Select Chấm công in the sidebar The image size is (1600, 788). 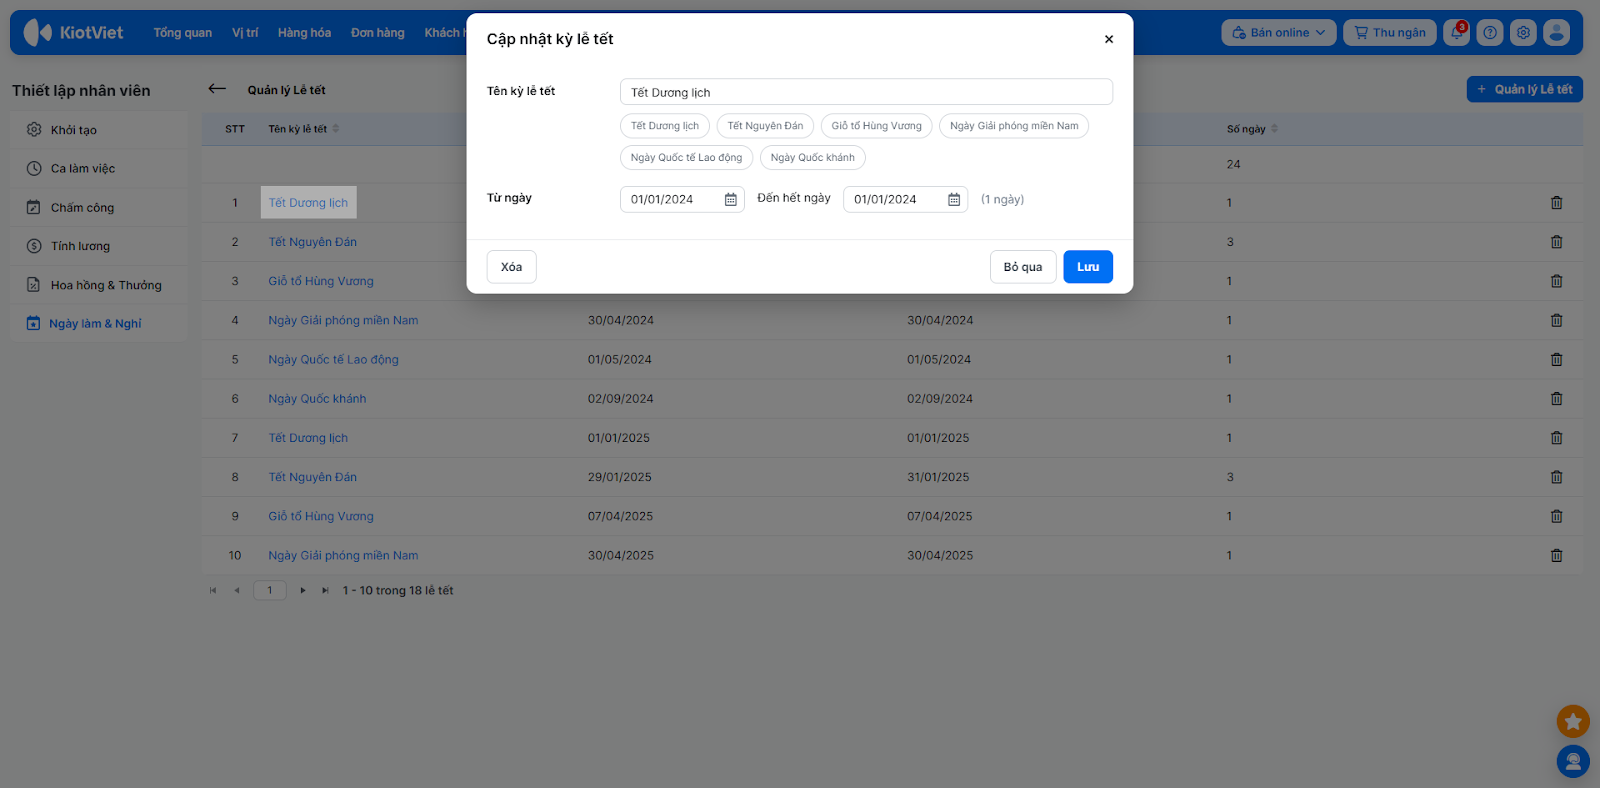coord(100,208)
